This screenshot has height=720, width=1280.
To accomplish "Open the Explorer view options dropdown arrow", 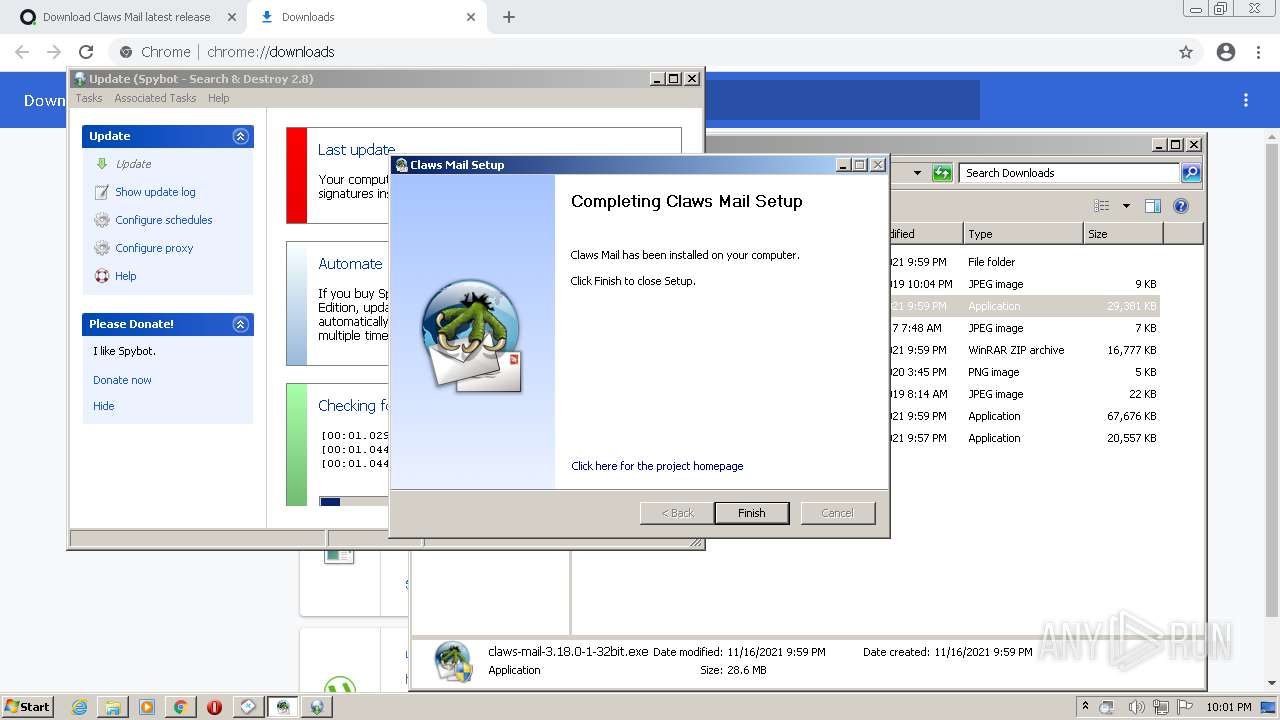I will pyautogui.click(x=1126, y=206).
